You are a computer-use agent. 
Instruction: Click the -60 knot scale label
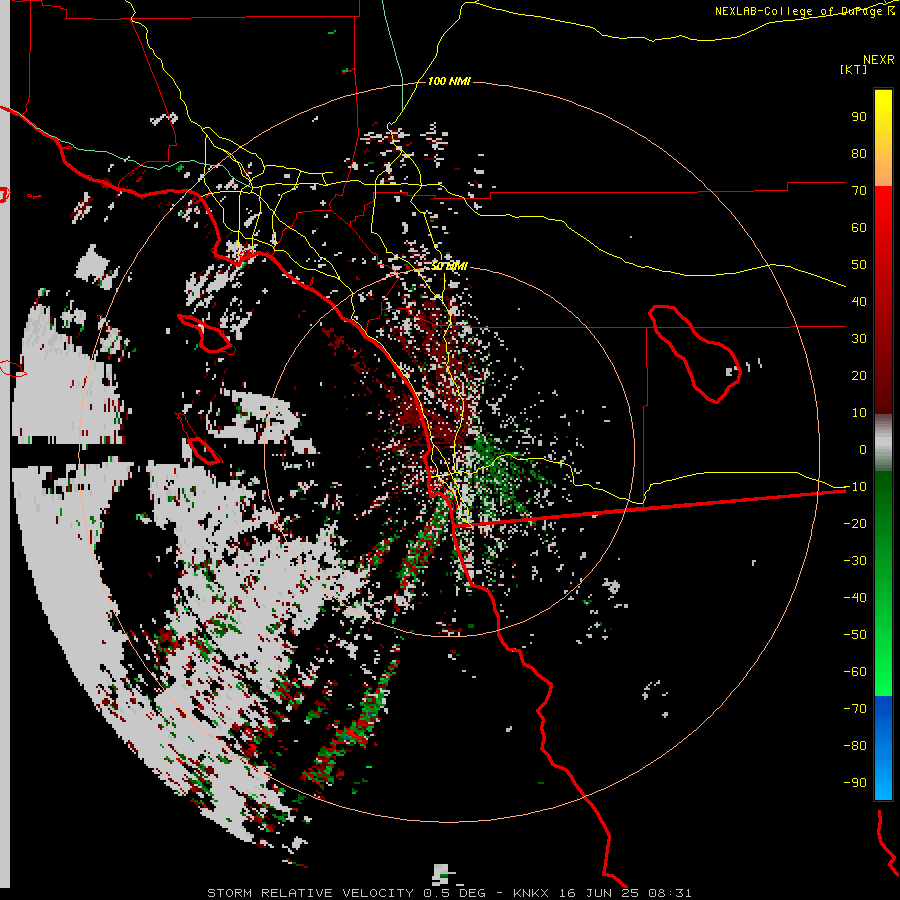tap(855, 672)
